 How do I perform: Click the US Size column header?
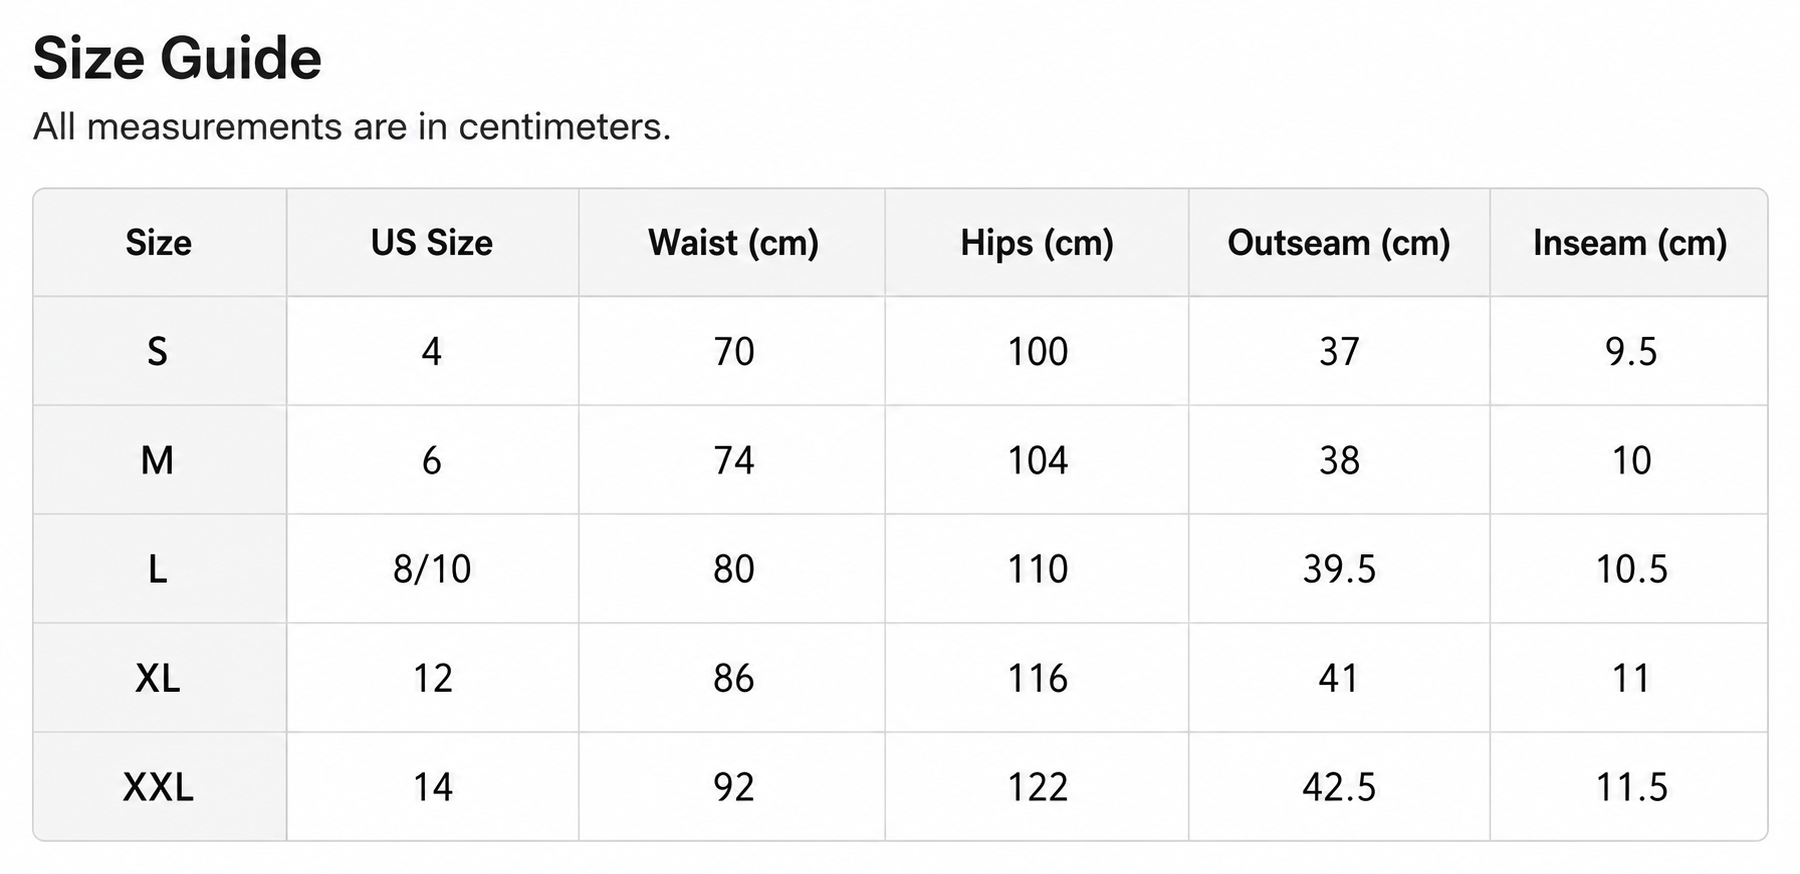pos(432,243)
